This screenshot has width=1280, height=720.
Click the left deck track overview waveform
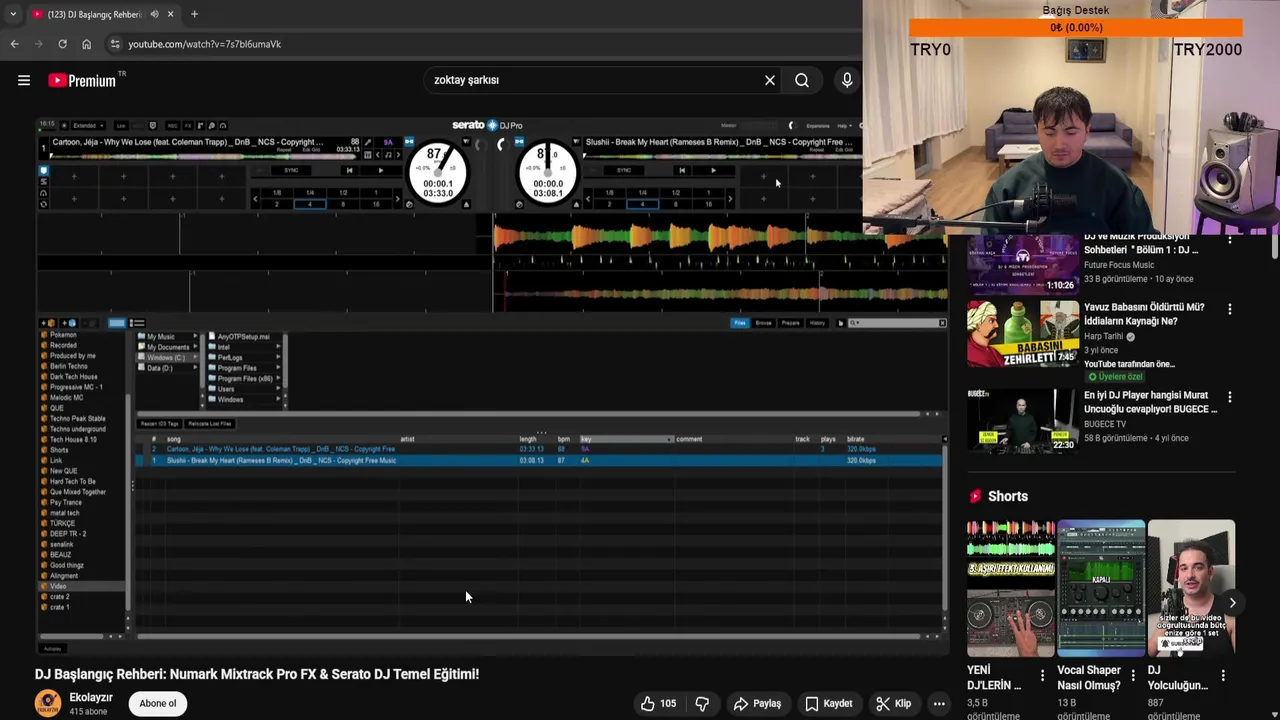pos(204,156)
